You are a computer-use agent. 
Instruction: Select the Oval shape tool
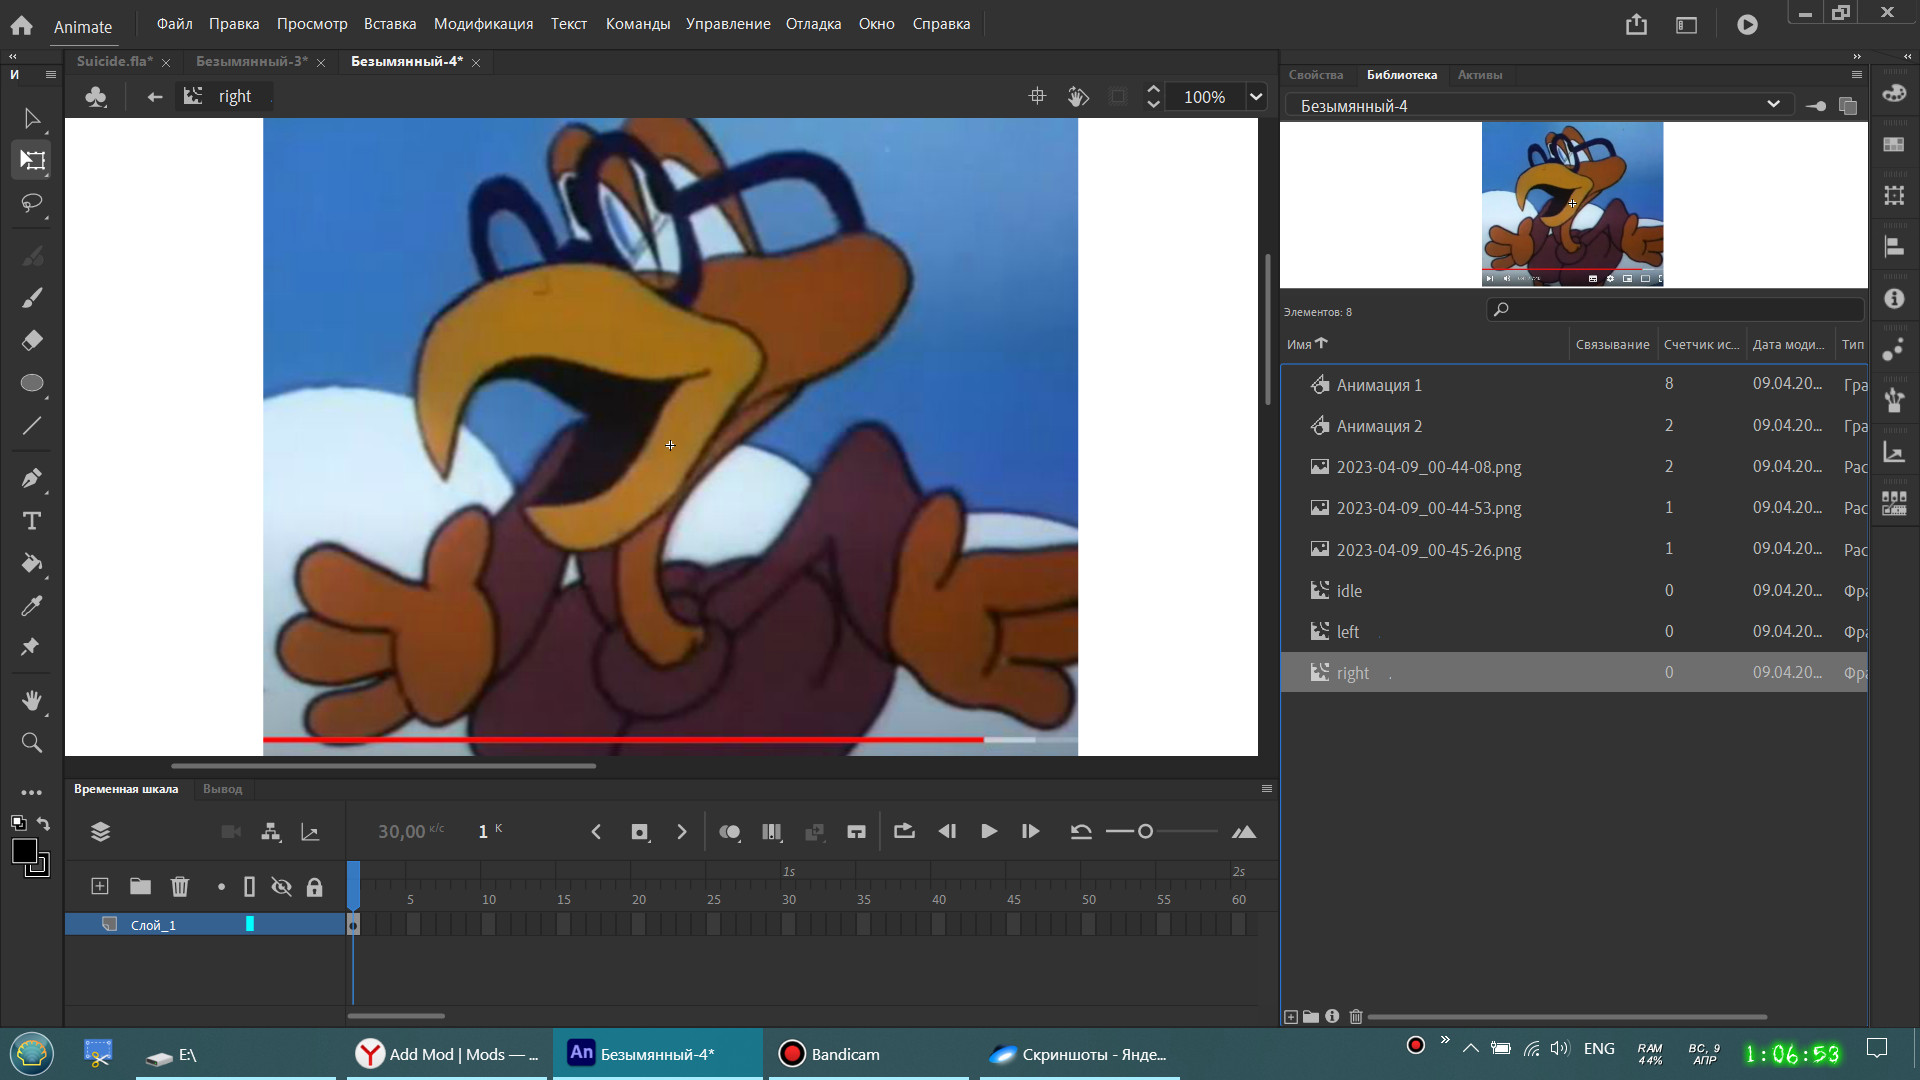(x=32, y=384)
